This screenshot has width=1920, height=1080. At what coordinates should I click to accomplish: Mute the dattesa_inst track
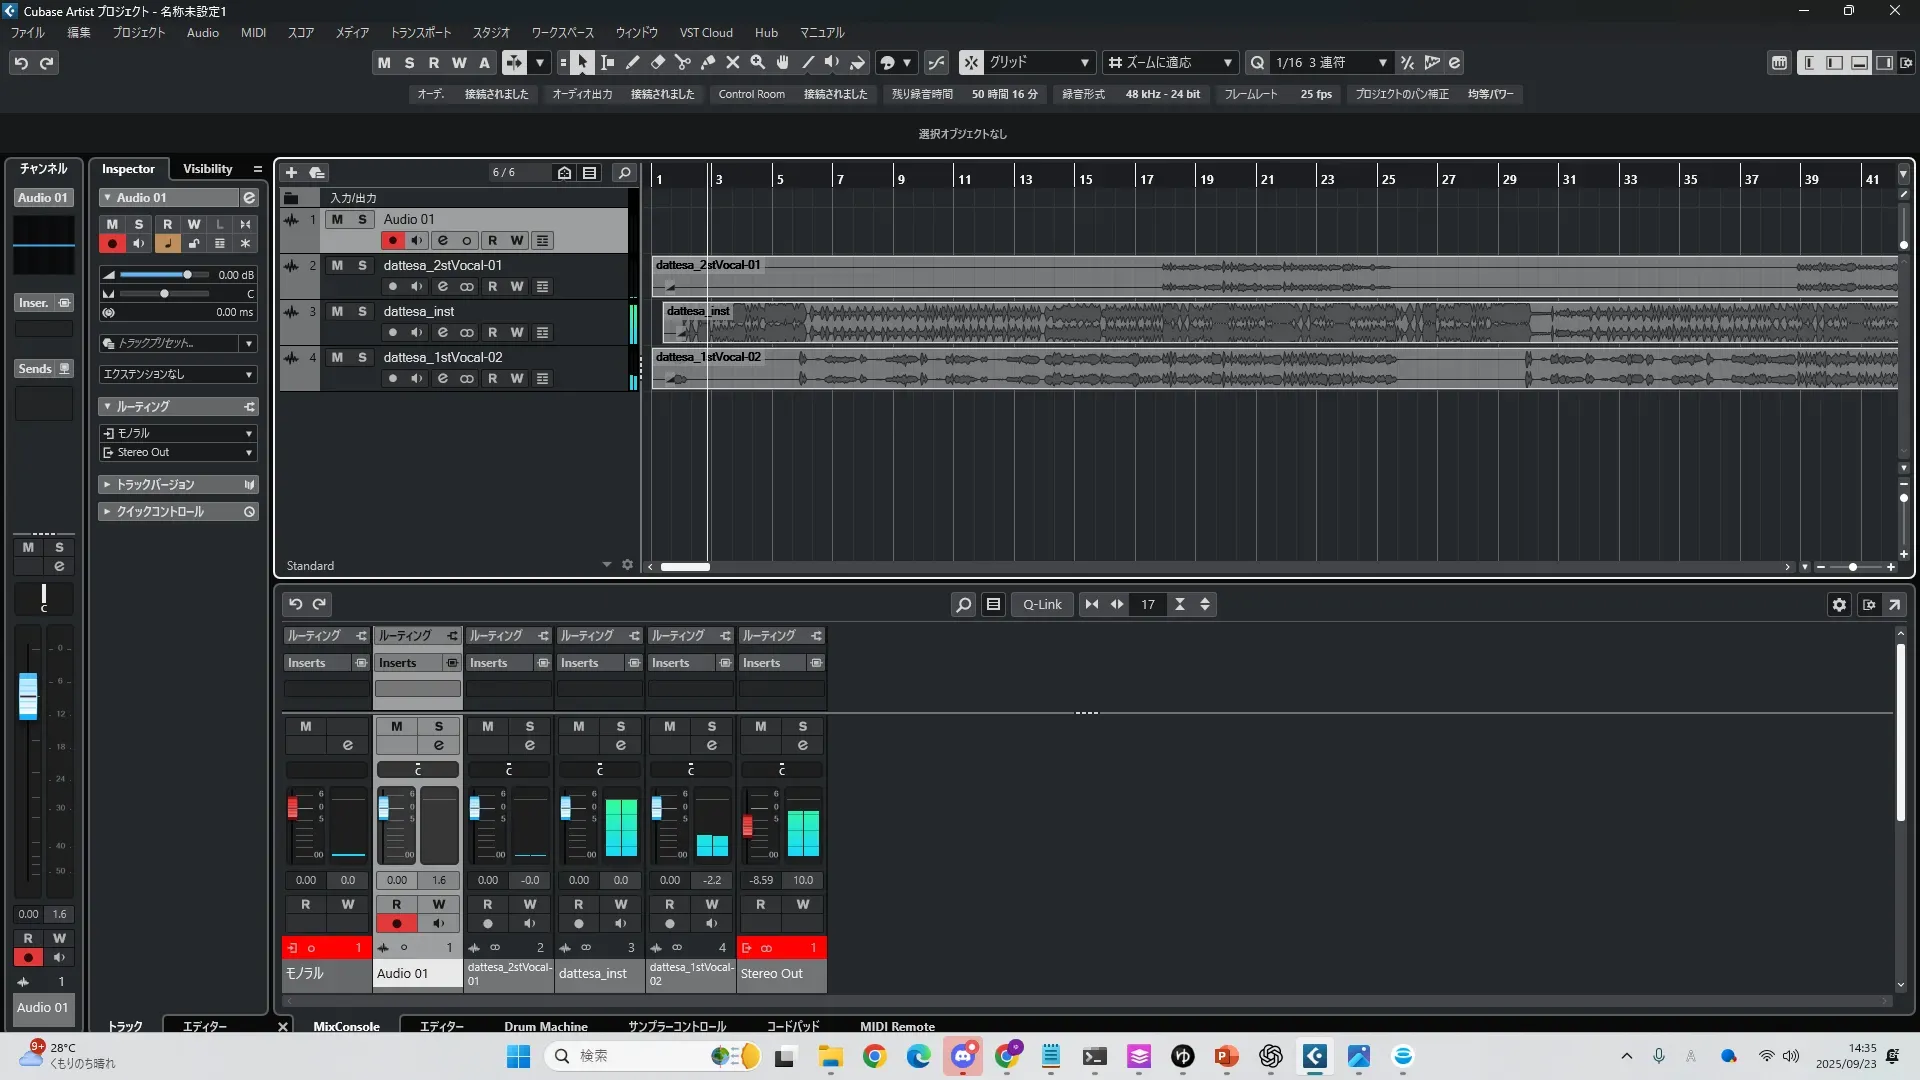337,312
